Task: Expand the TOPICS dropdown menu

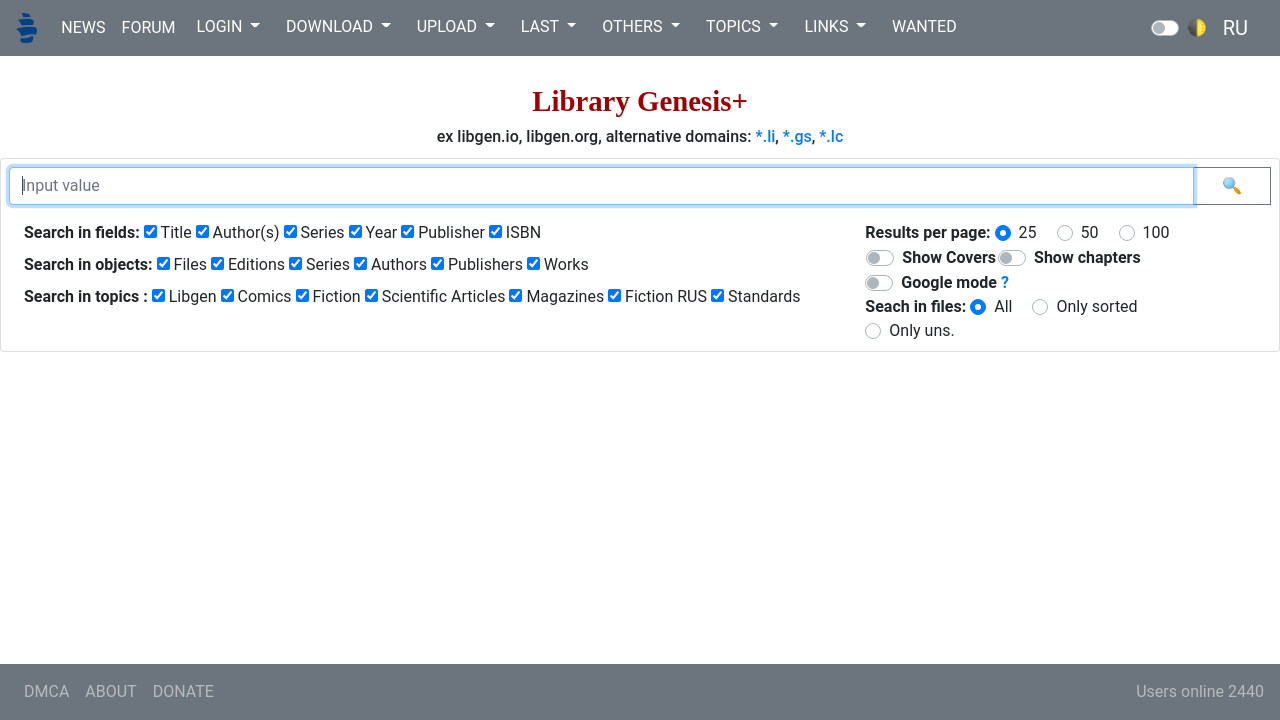Action: tap(742, 27)
